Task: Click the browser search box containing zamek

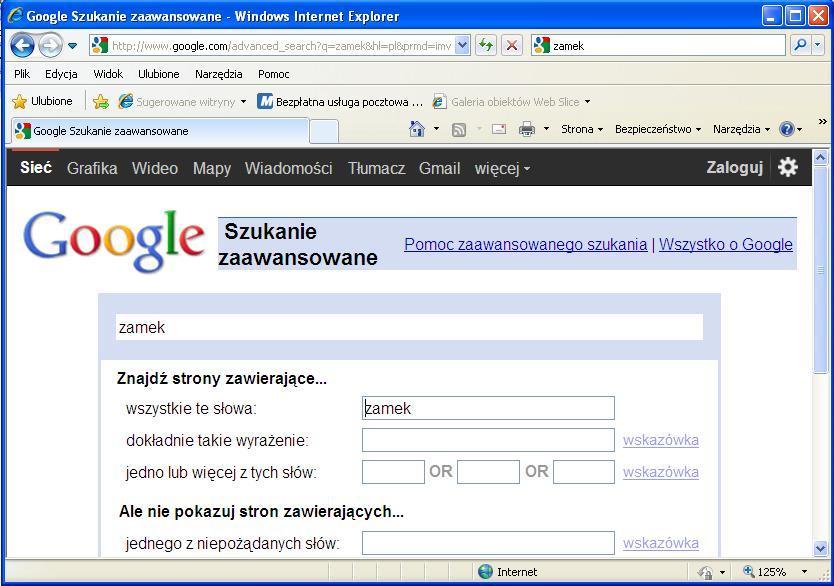Action: [x=658, y=46]
